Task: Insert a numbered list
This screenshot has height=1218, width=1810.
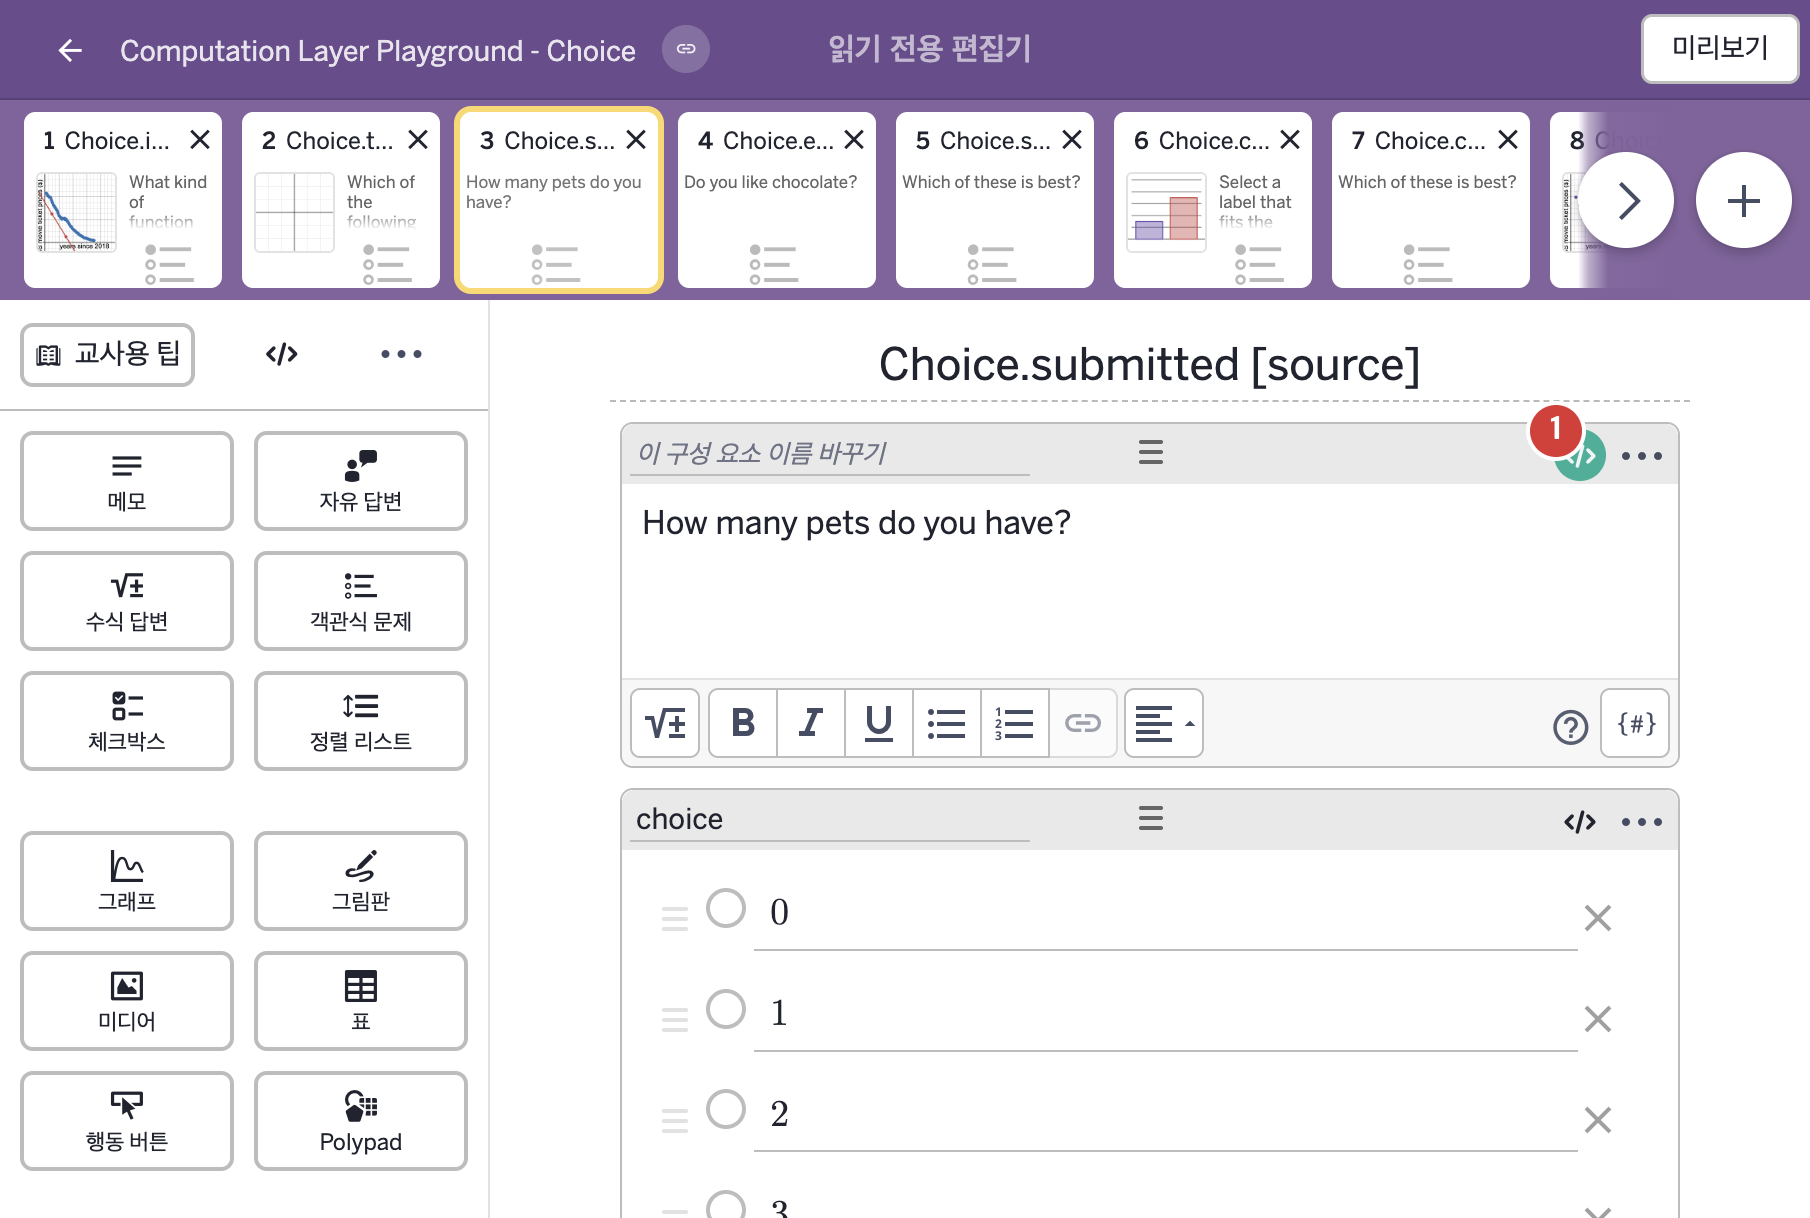Action: 1015,723
